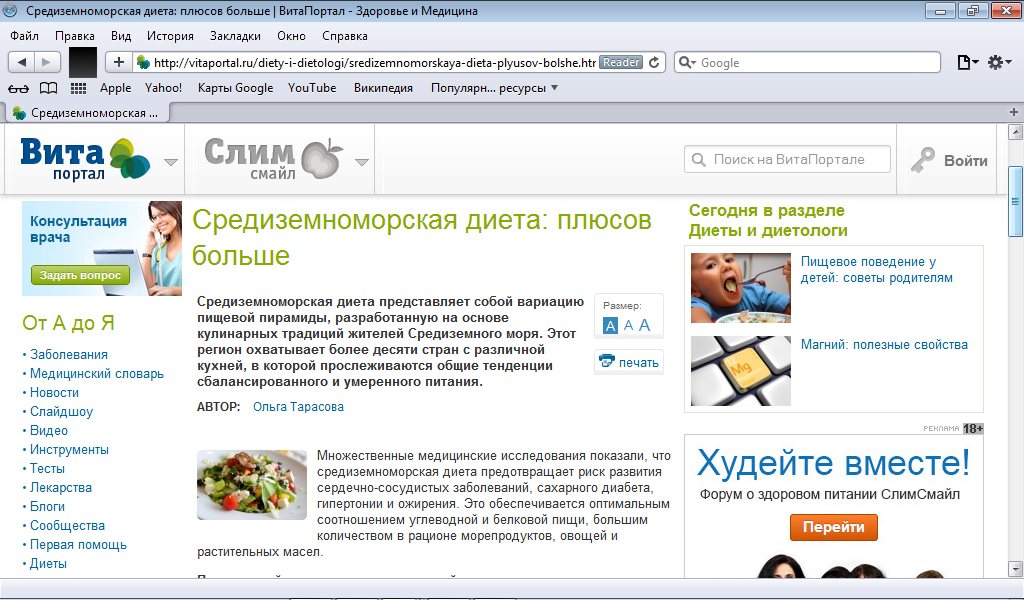The image size is (1024, 600).
Task: Go forward with the browser Forward arrow
Action: pyautogui.click(x=46, y=62)
